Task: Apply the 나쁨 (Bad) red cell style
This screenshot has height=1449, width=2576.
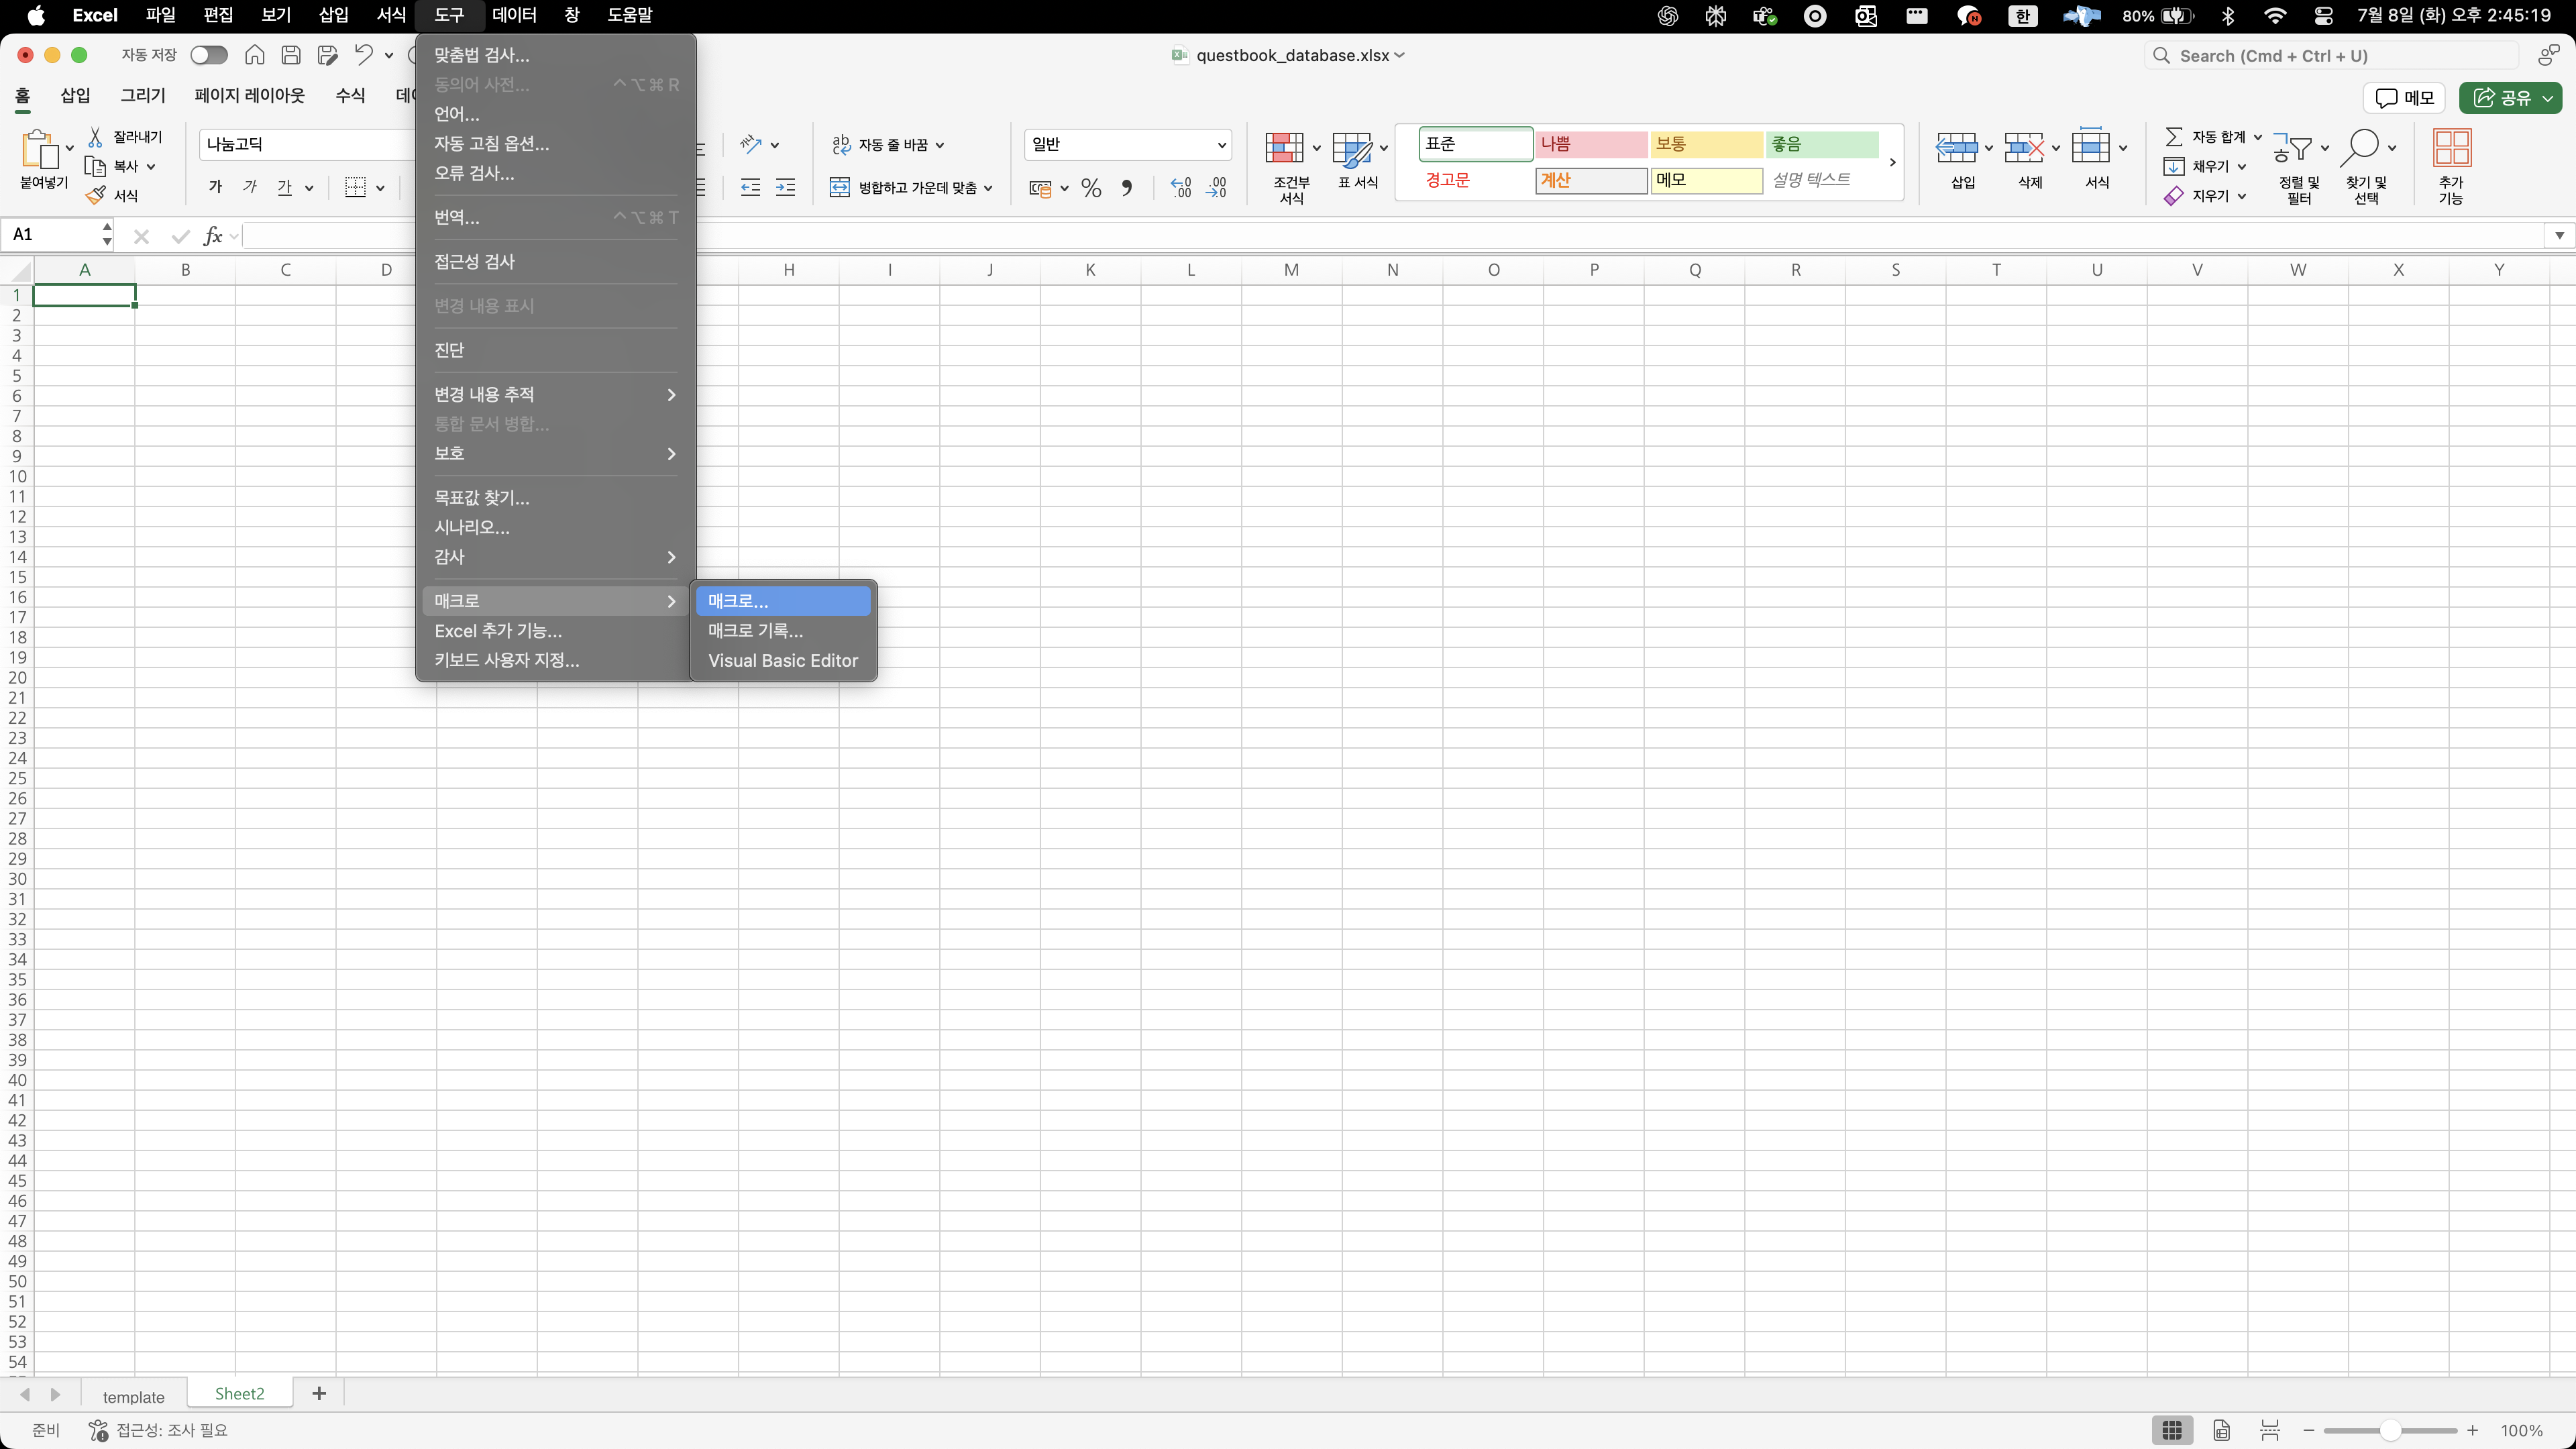Action: [x=1590, y=144]
